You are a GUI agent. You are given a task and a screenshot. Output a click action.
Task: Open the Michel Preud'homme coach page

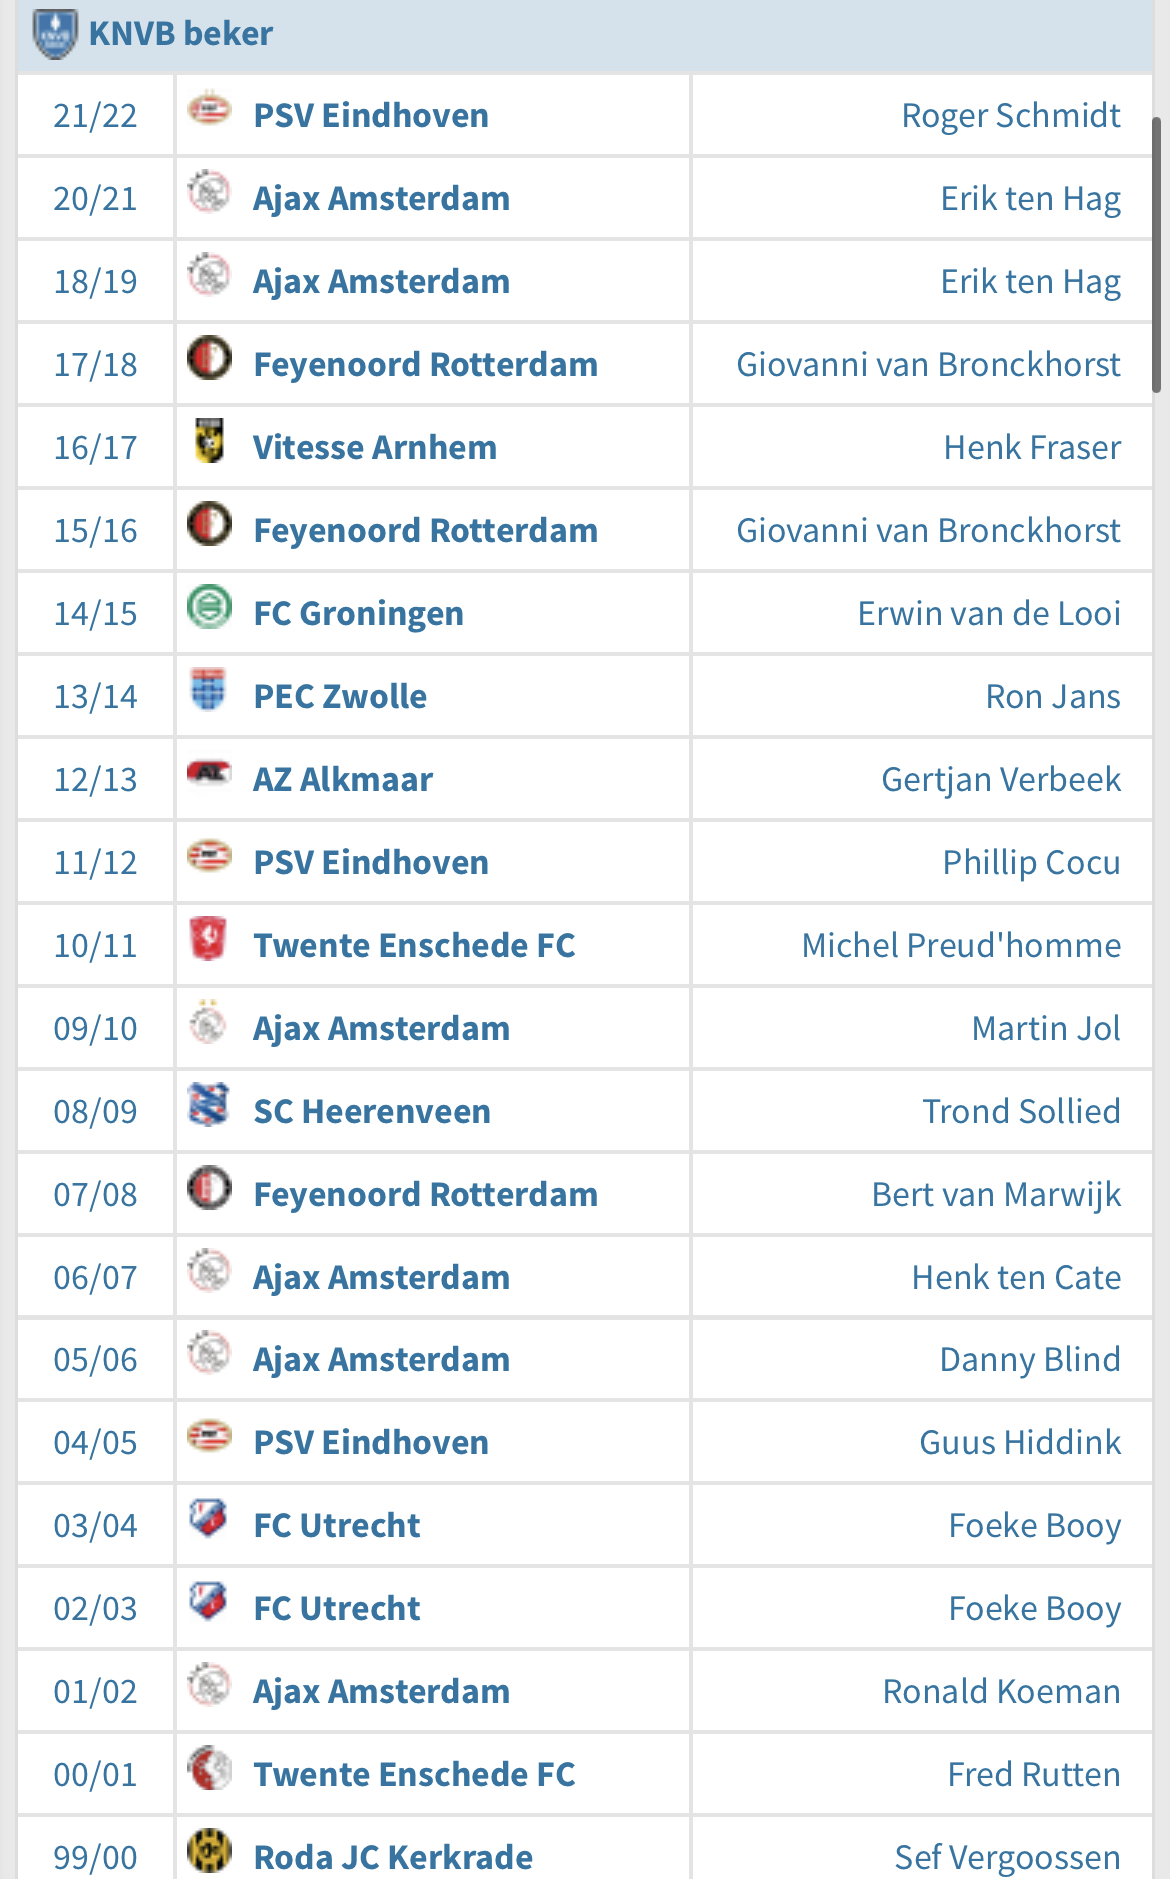tap(961, 945)
